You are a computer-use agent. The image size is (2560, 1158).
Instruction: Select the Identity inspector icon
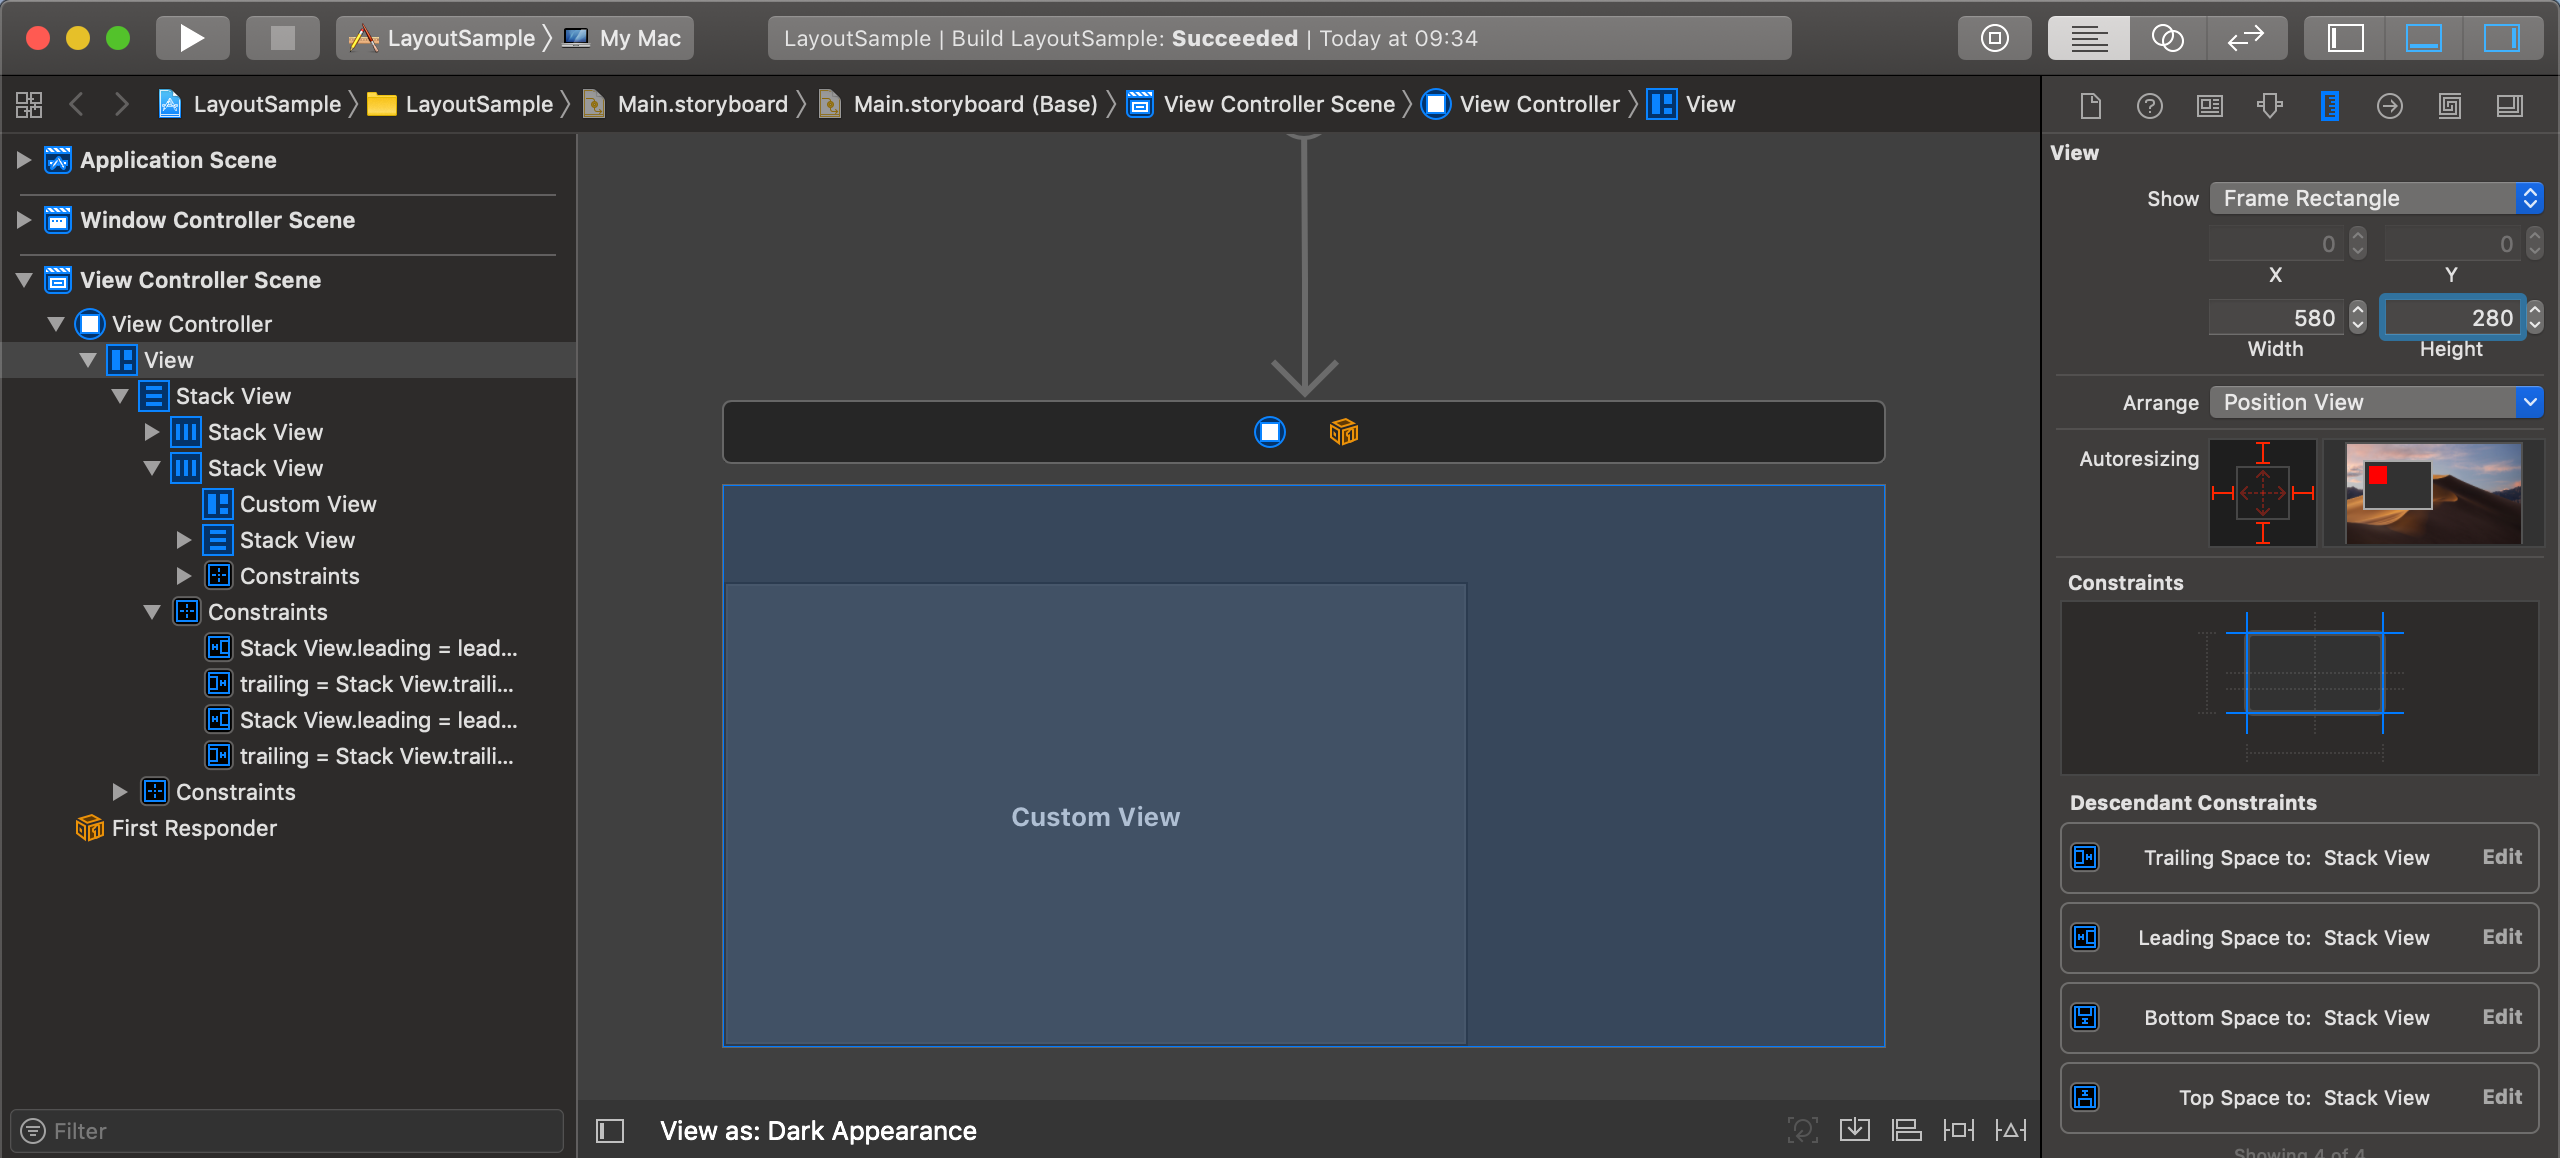pos(2210,105)
